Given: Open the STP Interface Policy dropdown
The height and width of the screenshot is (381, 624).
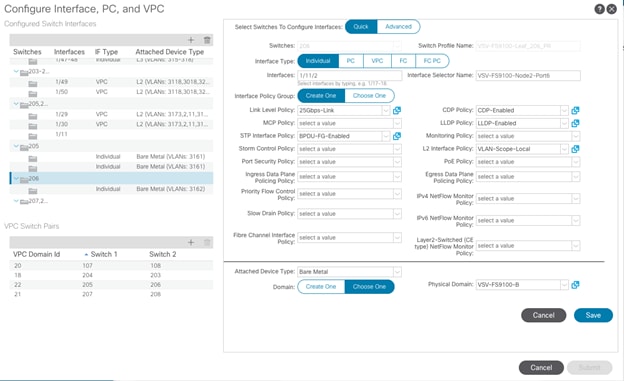Looking at the screenshot, I should 386,136.
